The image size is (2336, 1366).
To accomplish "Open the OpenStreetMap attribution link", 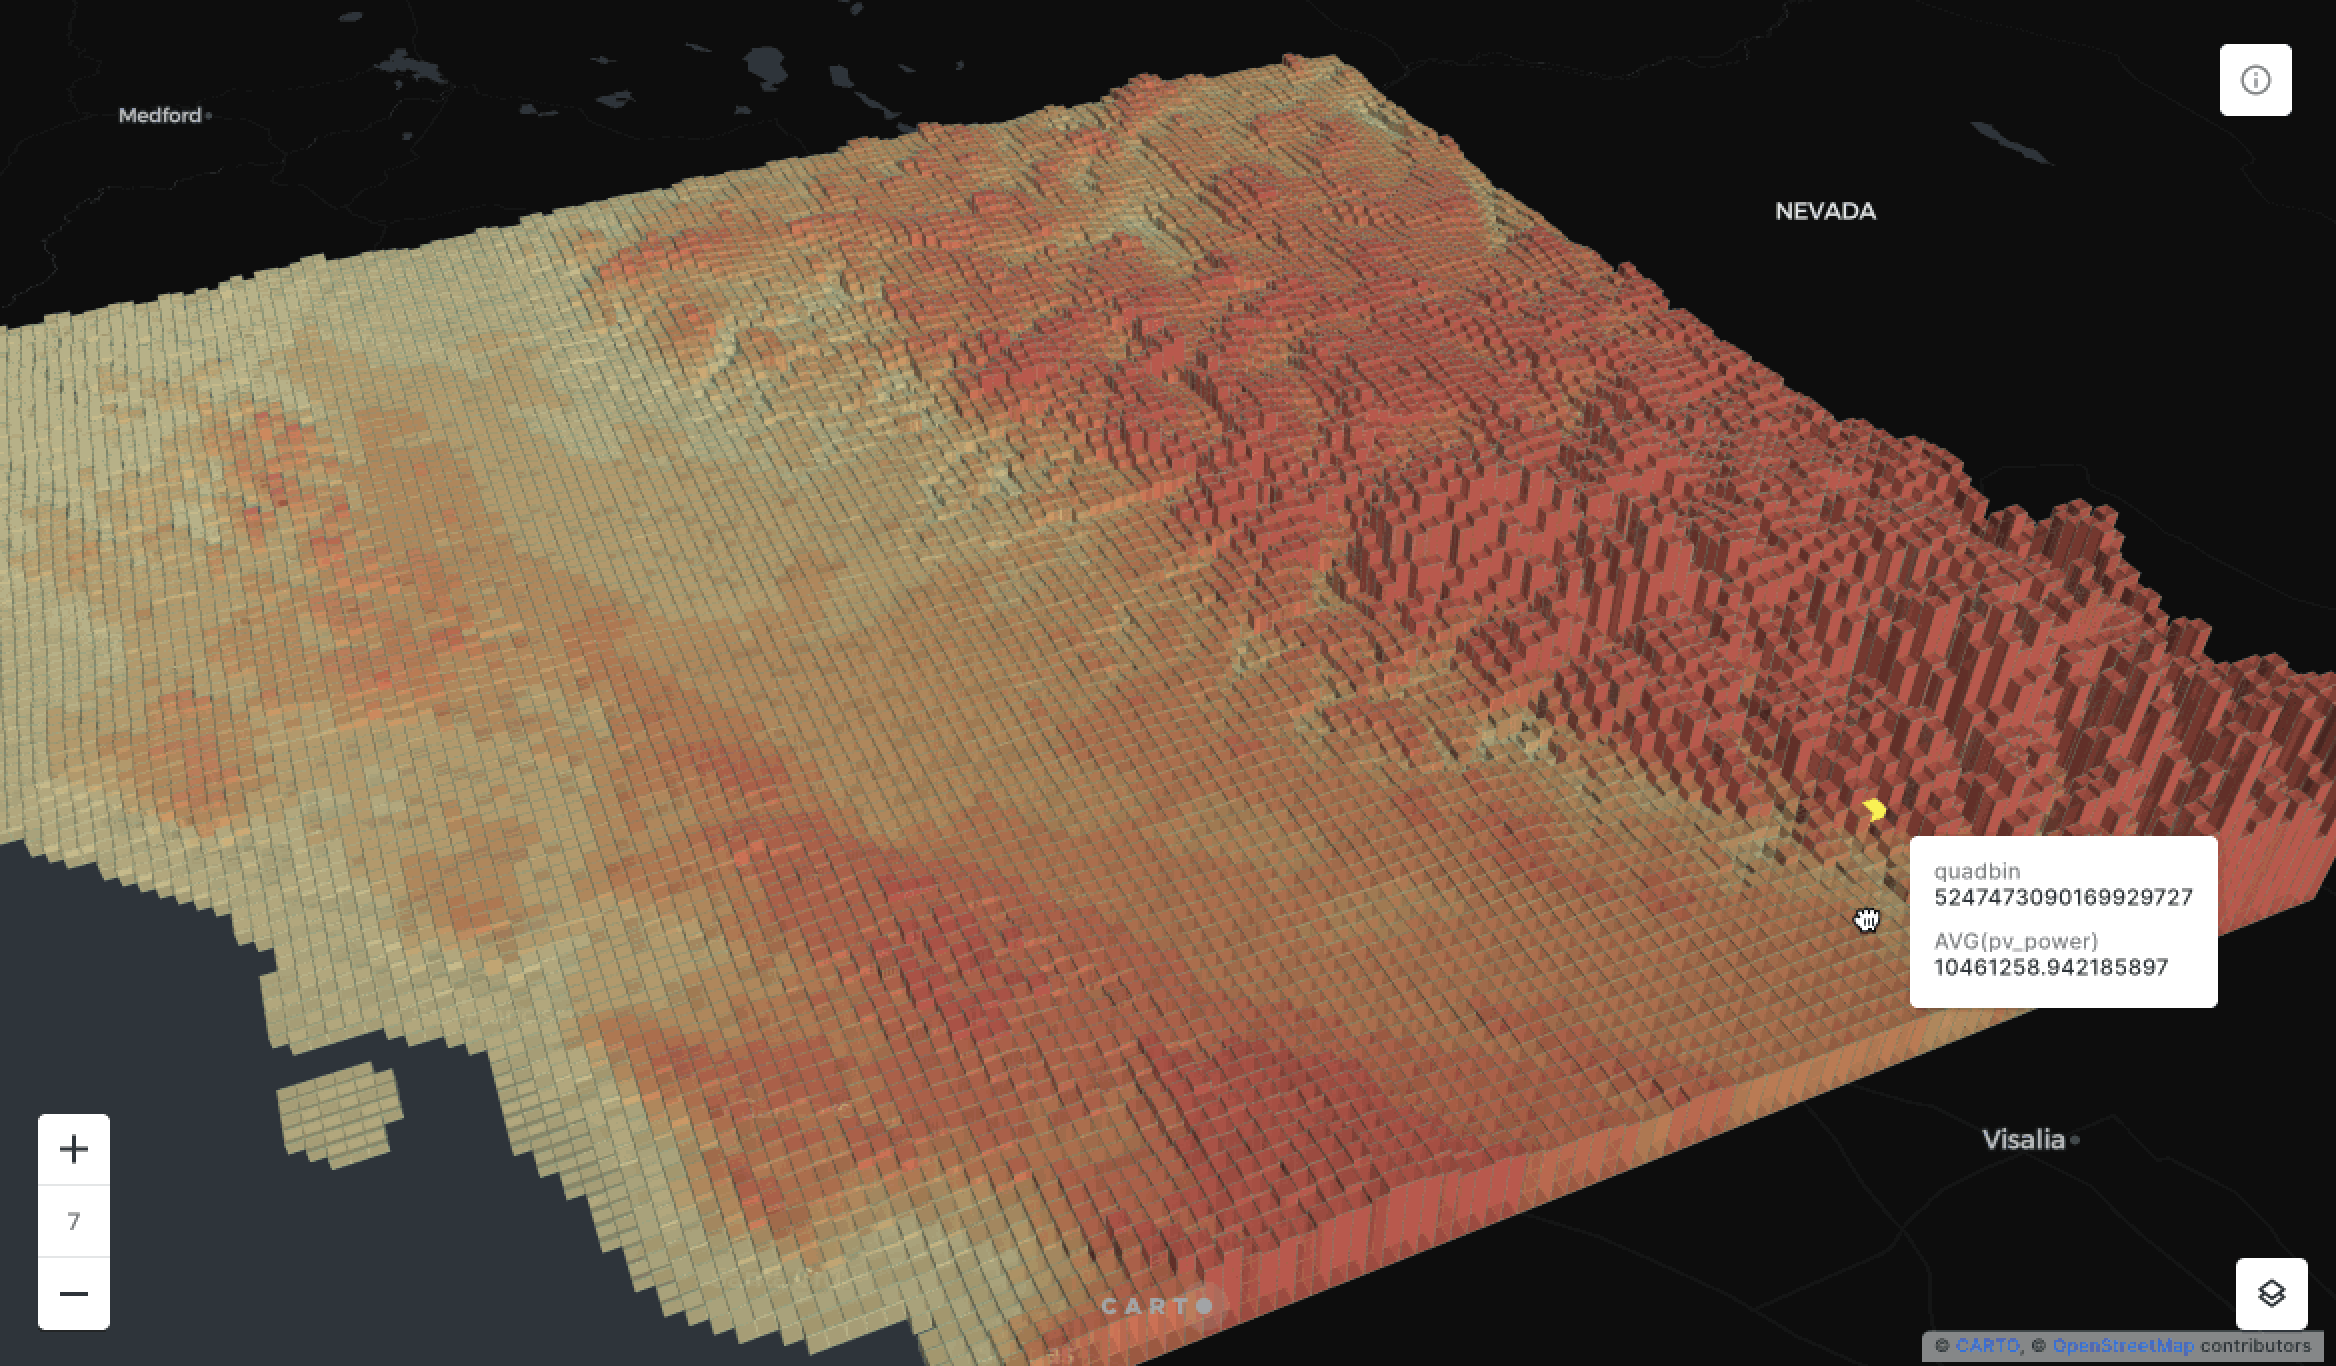I will pyautogui.click(x=2122, y=1345).
